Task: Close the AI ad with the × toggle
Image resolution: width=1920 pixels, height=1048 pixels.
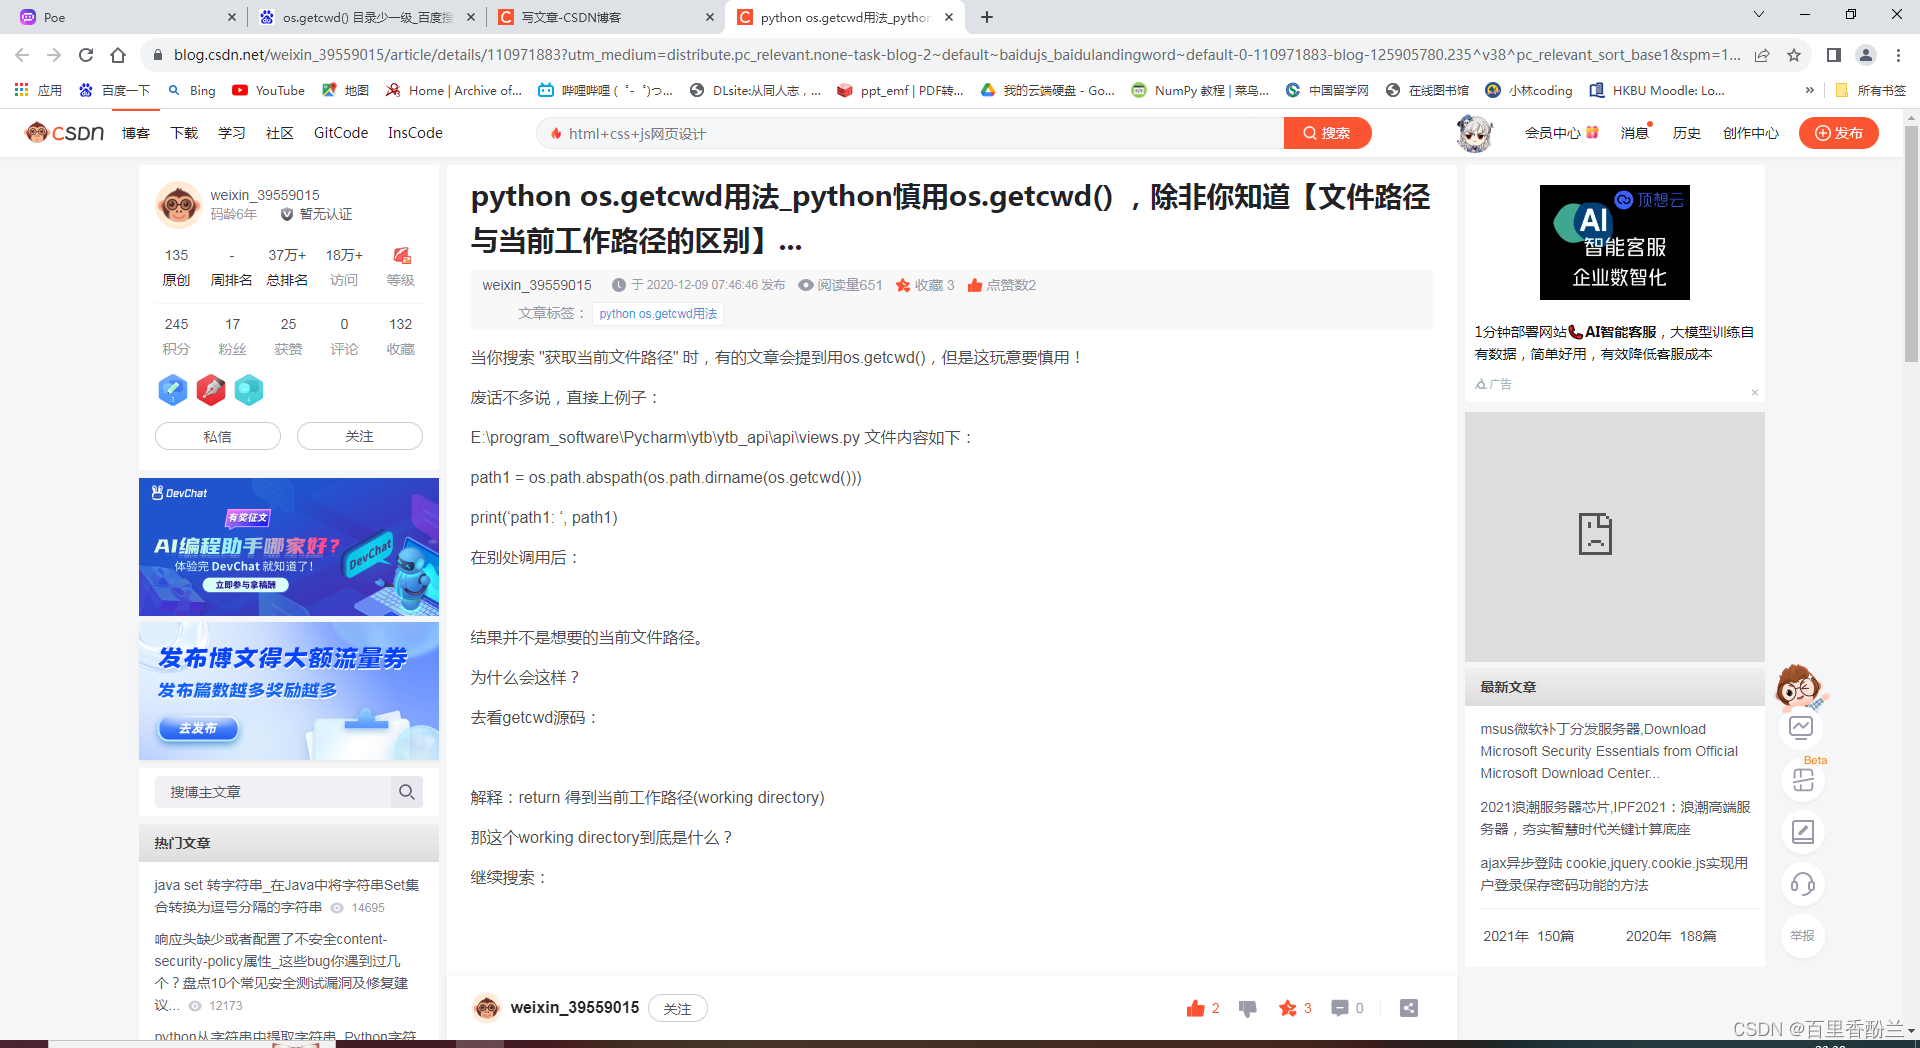Action: (1754, 392)
